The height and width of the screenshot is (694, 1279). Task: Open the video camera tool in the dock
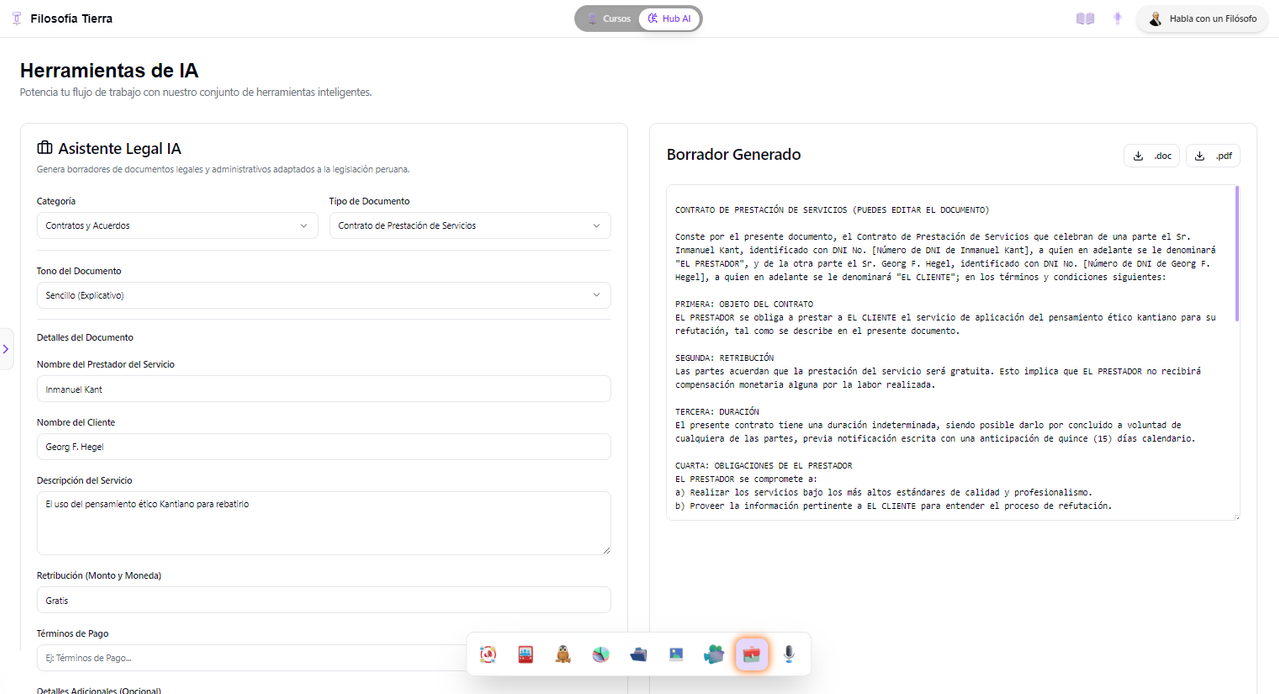tap(713, 654)
